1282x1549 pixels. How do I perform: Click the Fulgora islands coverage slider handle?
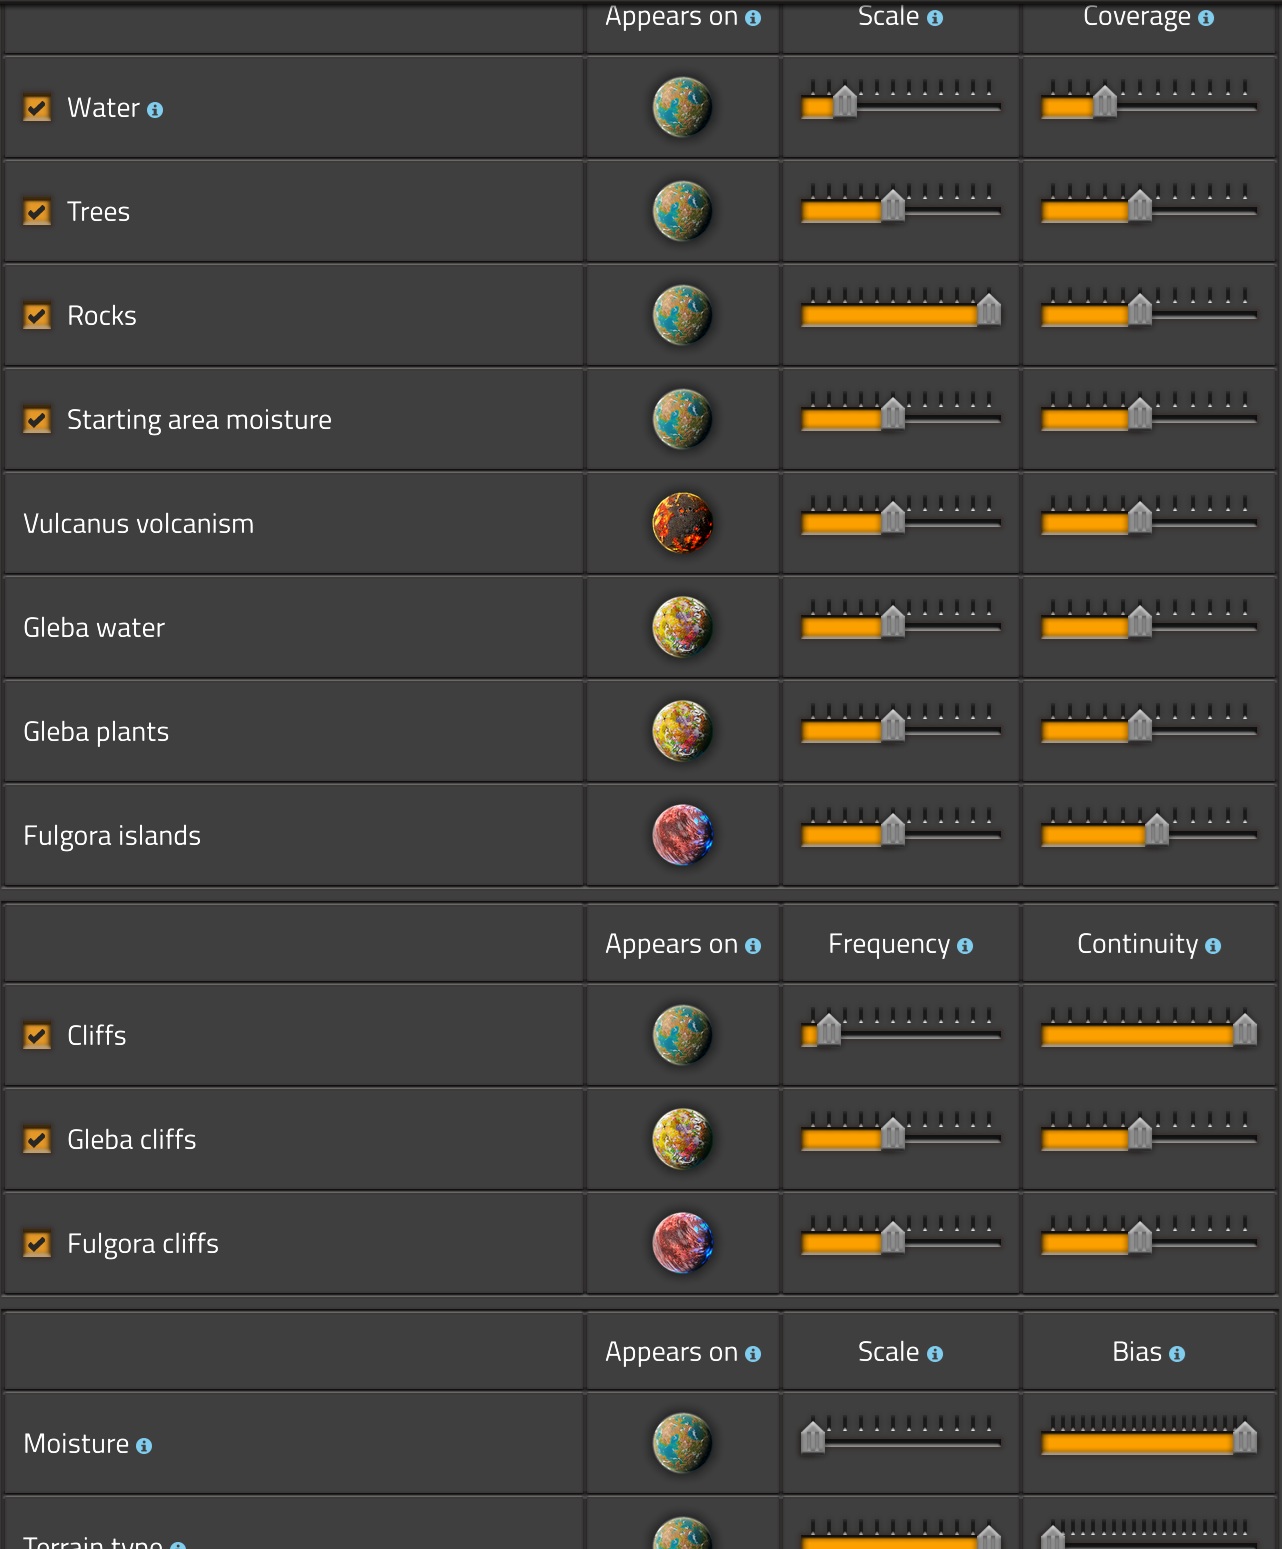click(1157, 830)
